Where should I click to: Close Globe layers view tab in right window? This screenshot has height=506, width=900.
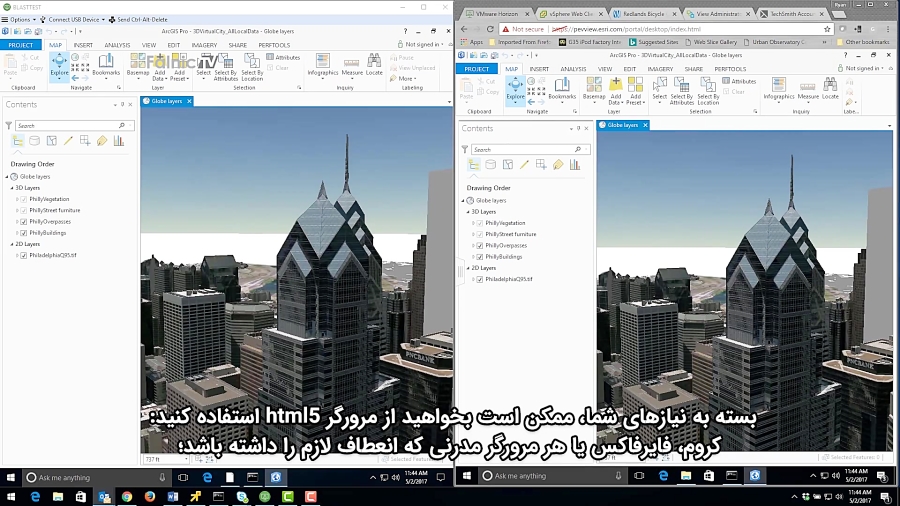645,125
